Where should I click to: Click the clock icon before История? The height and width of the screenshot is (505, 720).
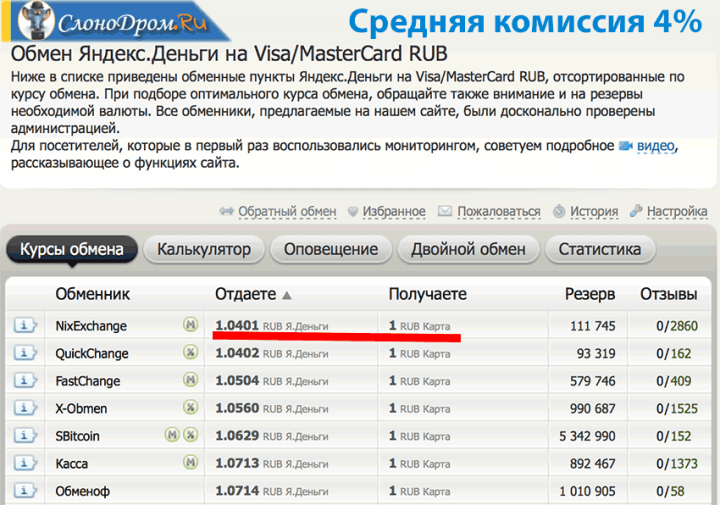coord(559,211)
